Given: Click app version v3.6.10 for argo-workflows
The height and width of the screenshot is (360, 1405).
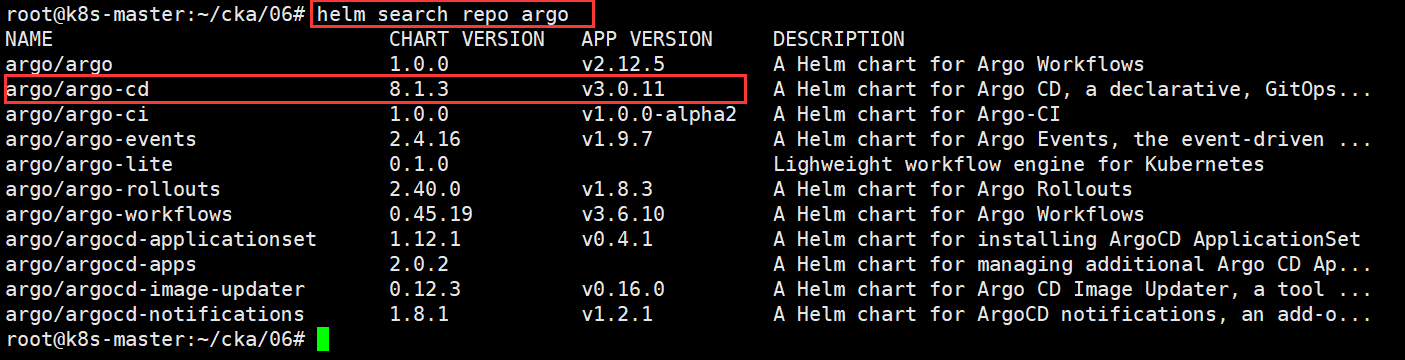Looking at the screenshot, I should click(x=623, y=215).
